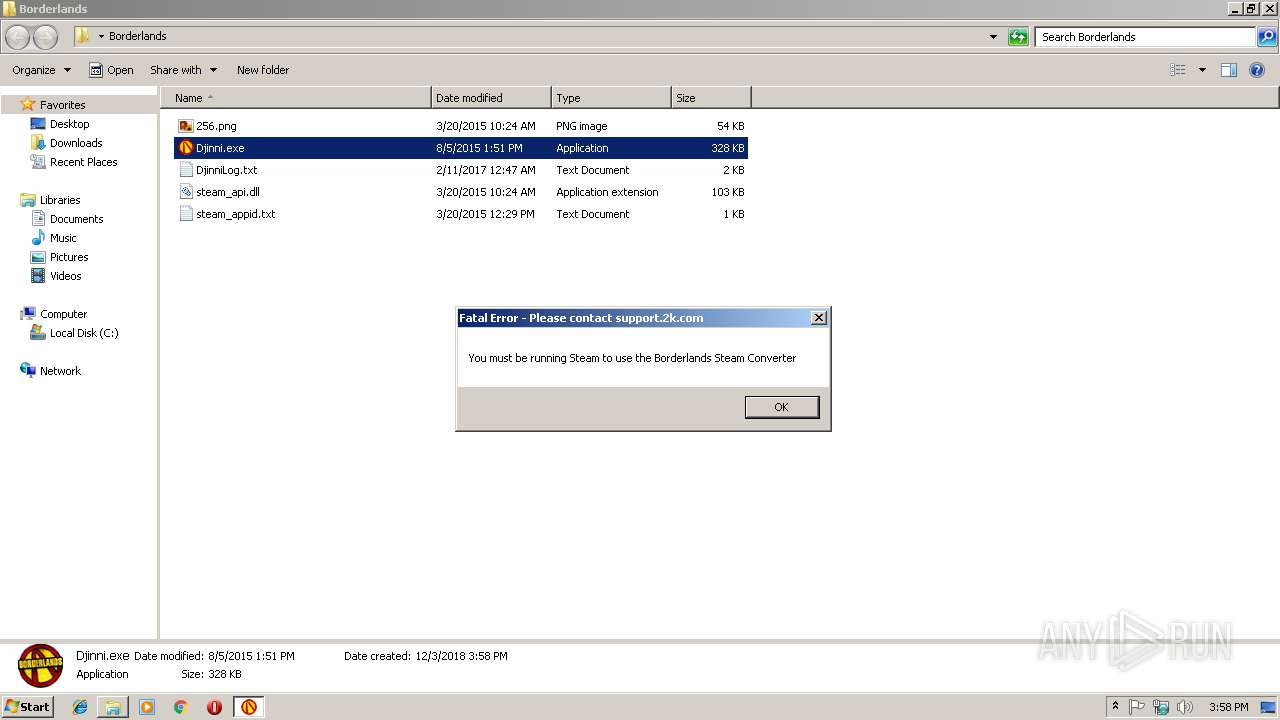This screenshot has width=1280, height=720.
Task: Click network tray icon
Action: pos(1161,707)
